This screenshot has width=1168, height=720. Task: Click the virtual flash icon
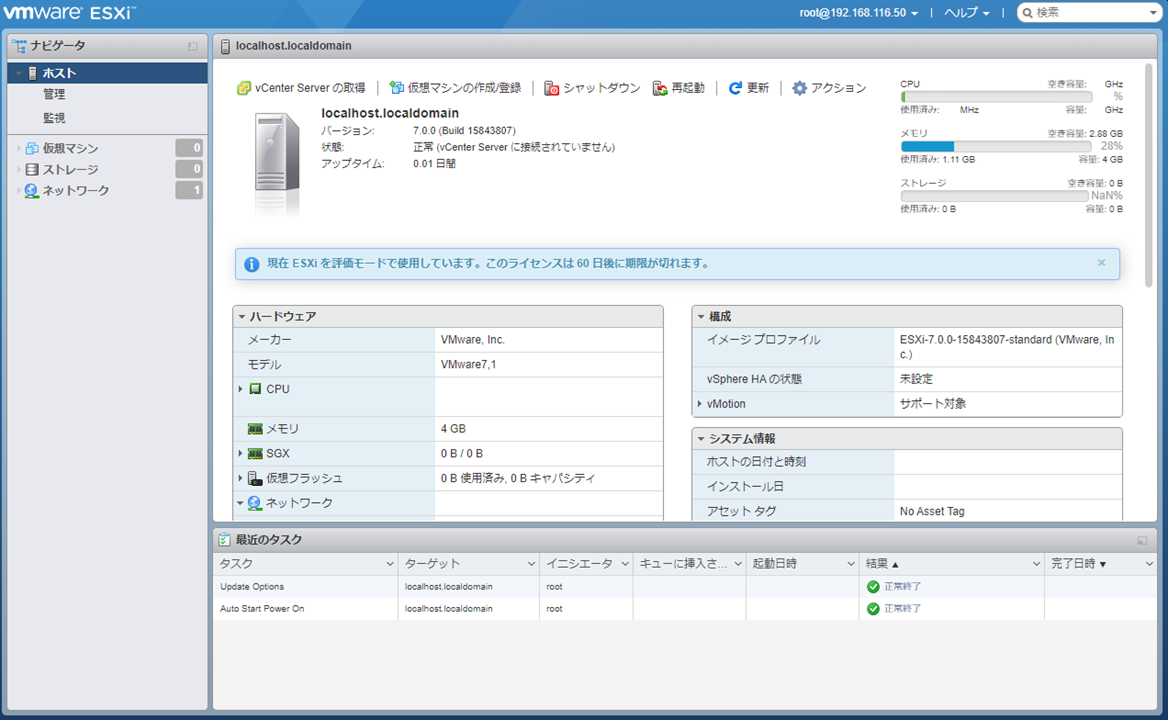[x=255, y=478]
